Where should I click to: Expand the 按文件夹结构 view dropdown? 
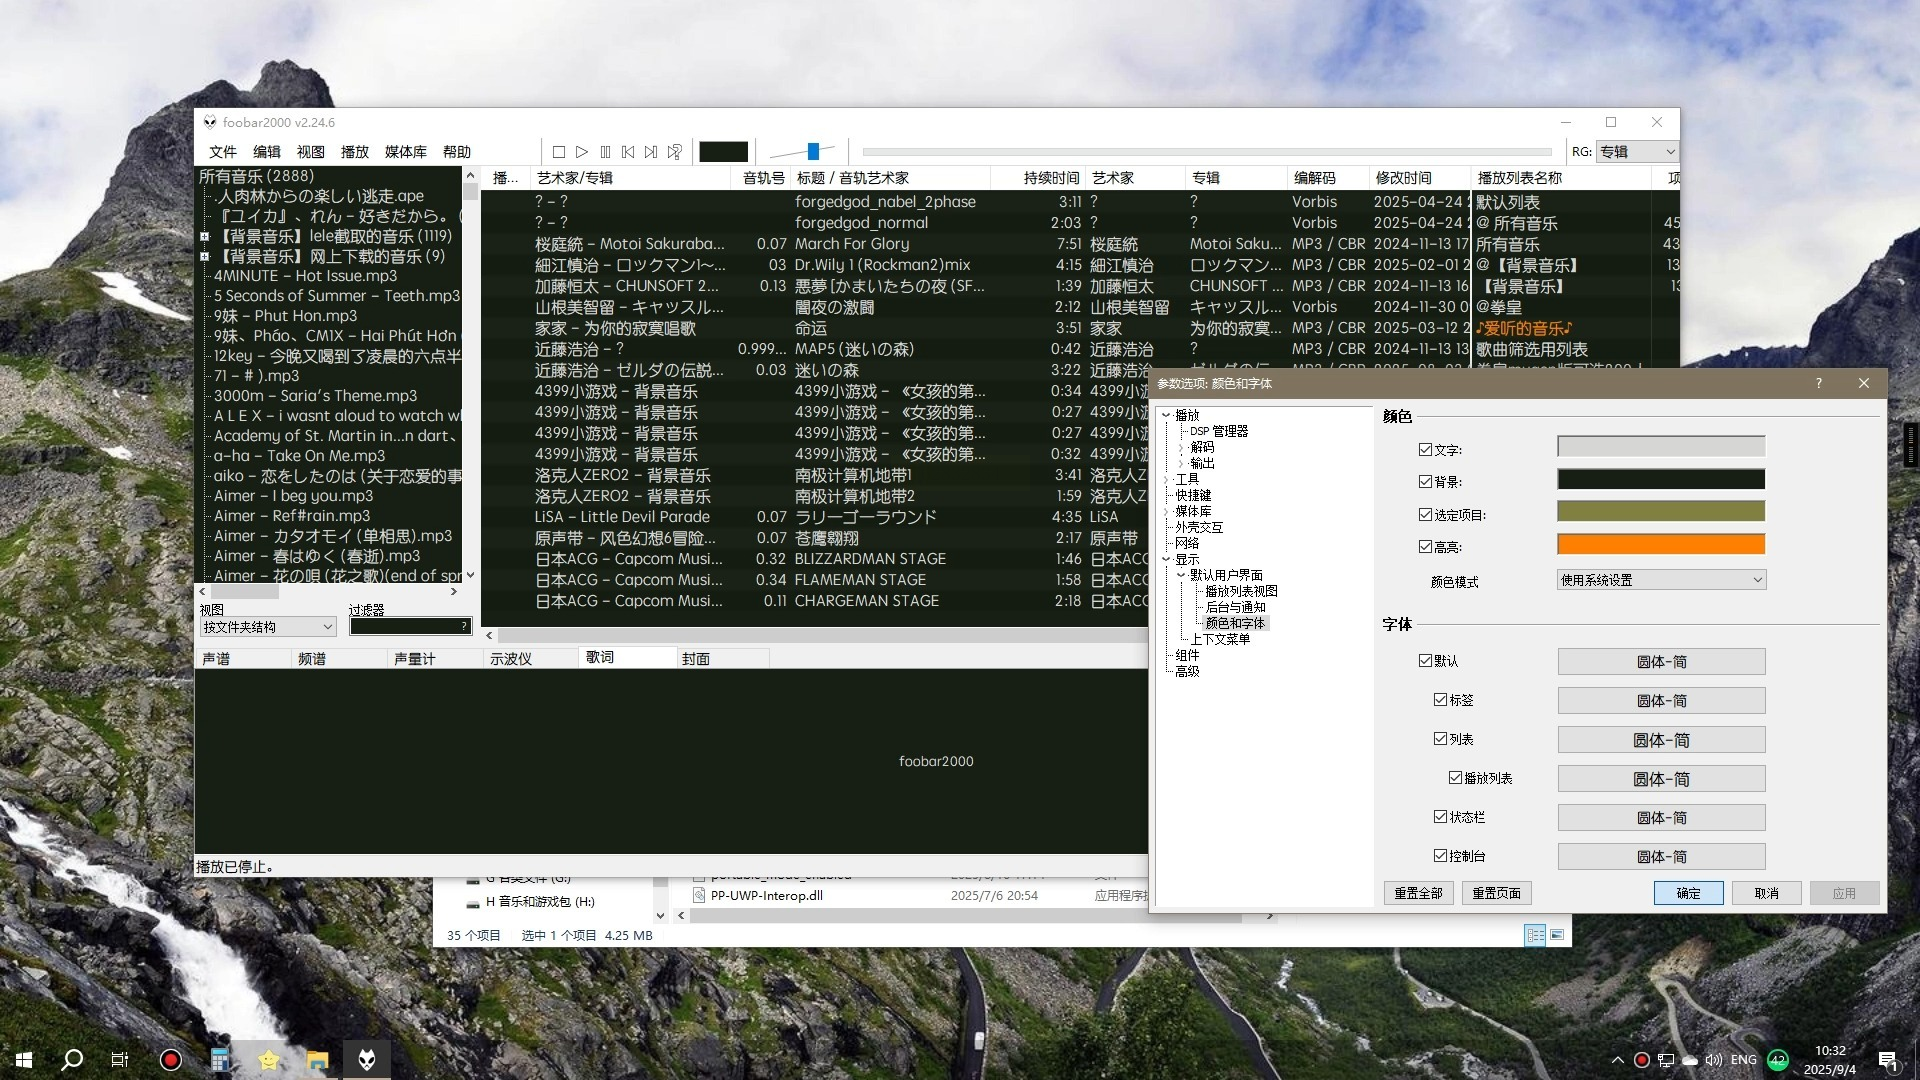tap(267, 627)
